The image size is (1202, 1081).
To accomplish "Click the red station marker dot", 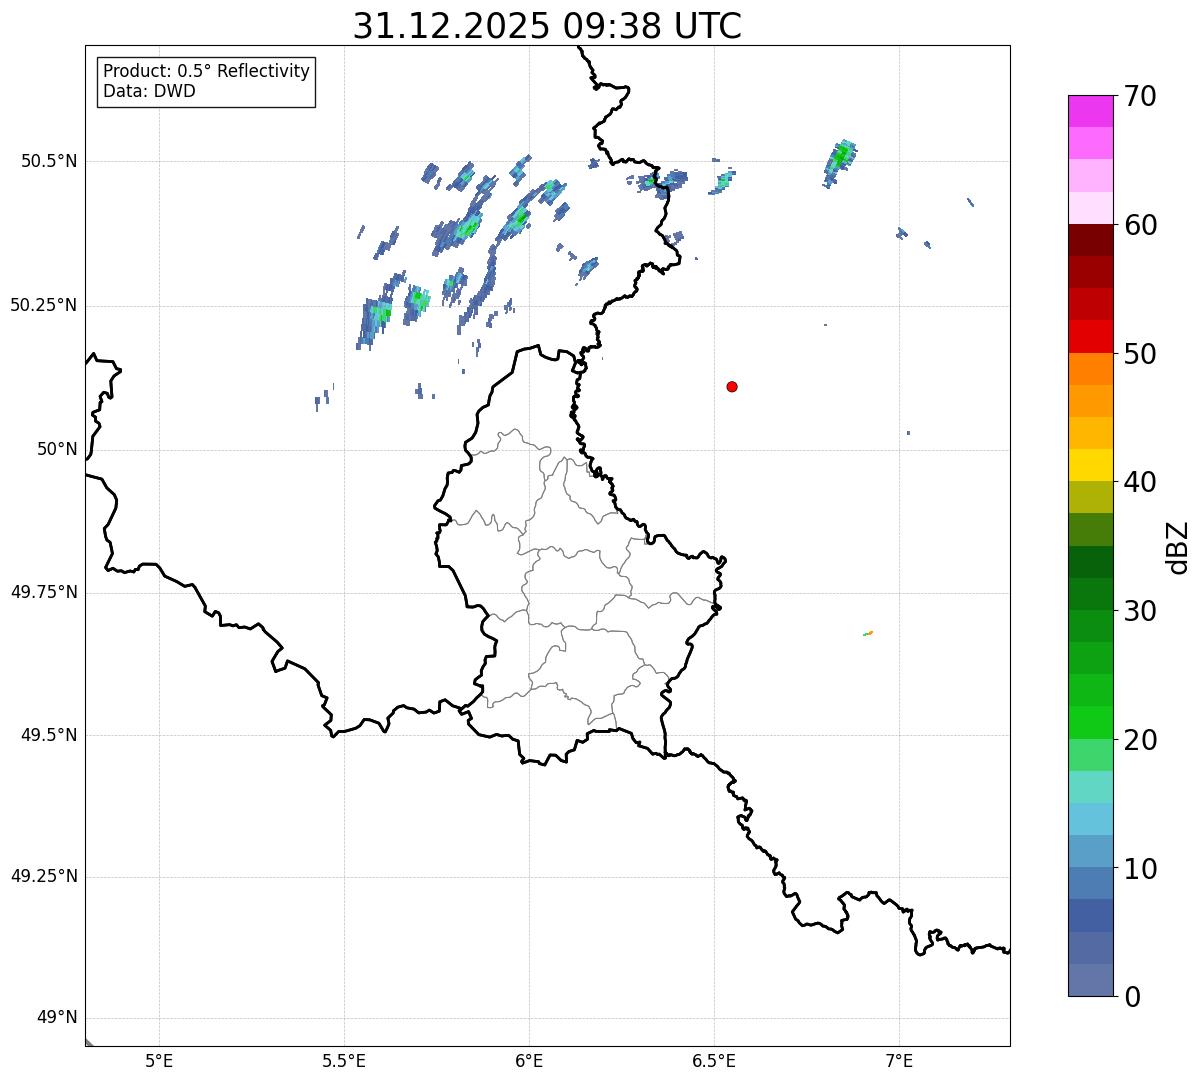I will 732,386.
